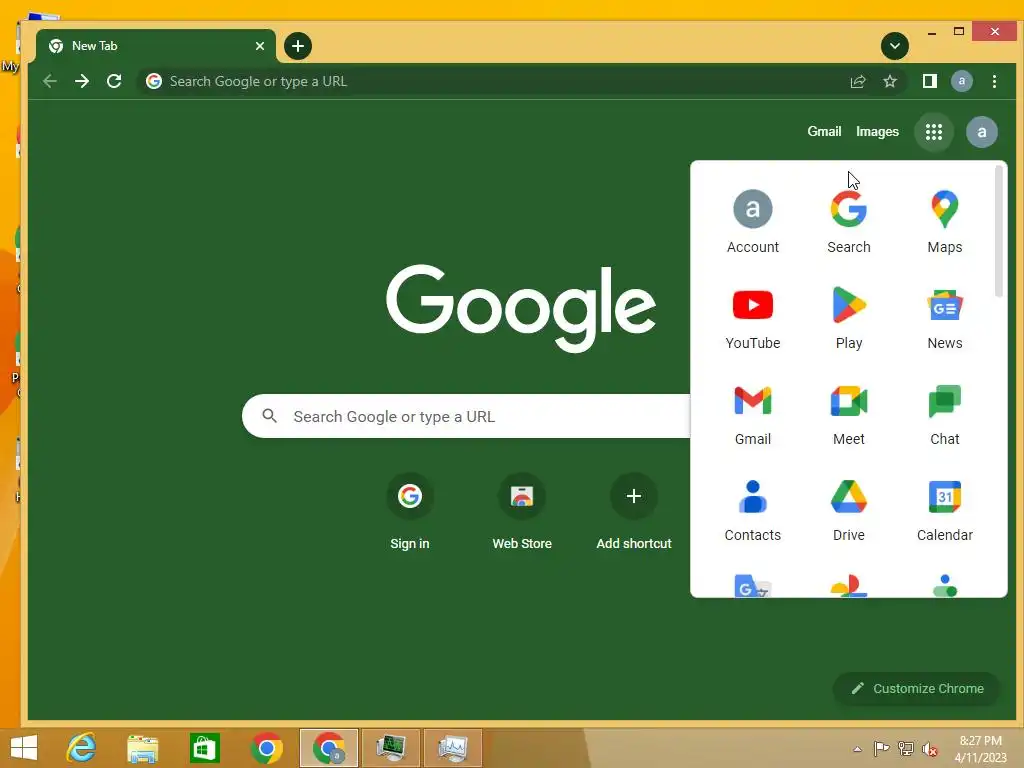Screen dimensions: 1024x768
Task: Launch YouTube from the apps panel
Action: pyautogui.click(x=752, y=318)
